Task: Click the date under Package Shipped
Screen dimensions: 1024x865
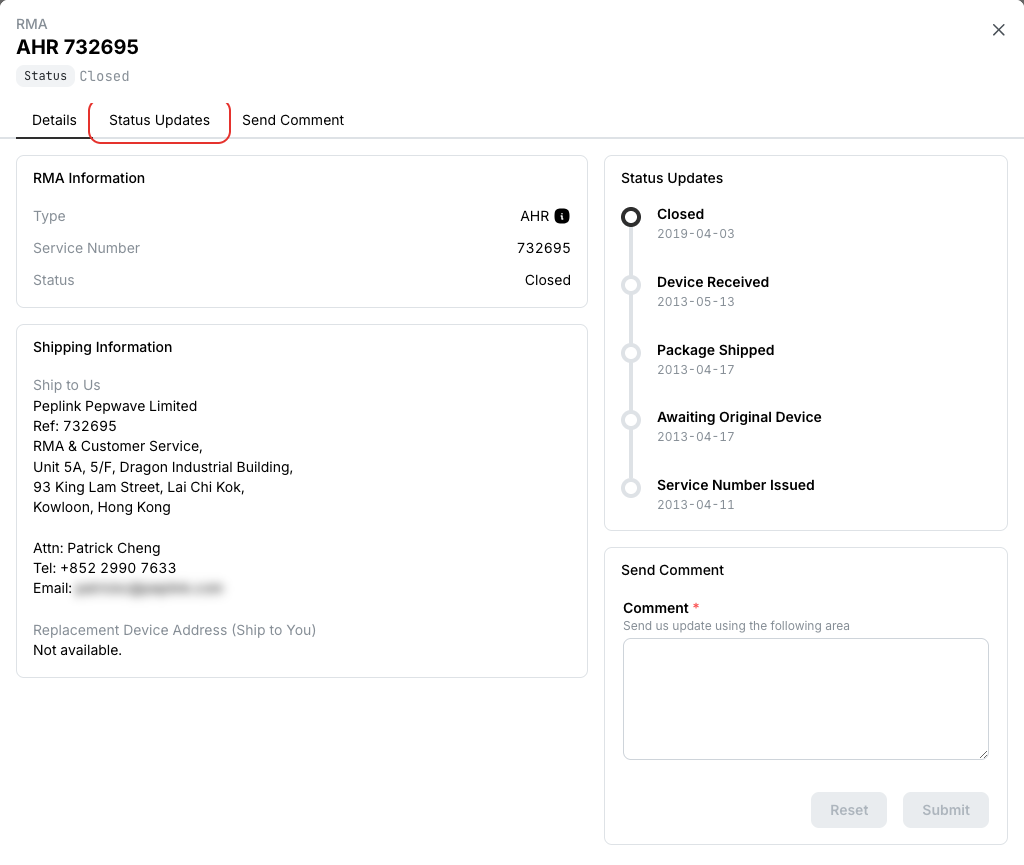Action: 696,370
